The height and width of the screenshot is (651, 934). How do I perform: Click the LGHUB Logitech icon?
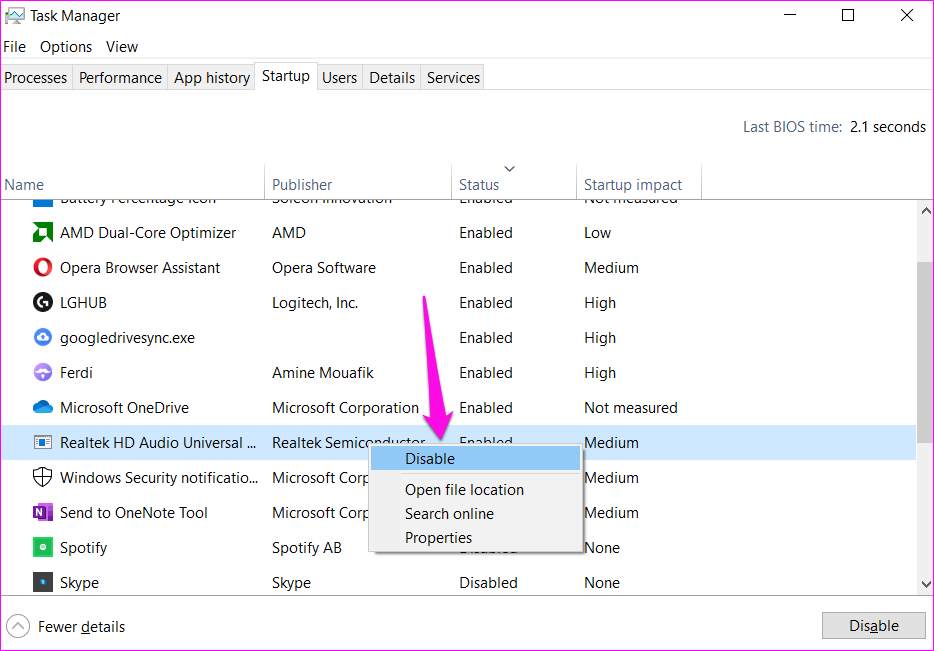pyautogui.click(x=42, y=303)
